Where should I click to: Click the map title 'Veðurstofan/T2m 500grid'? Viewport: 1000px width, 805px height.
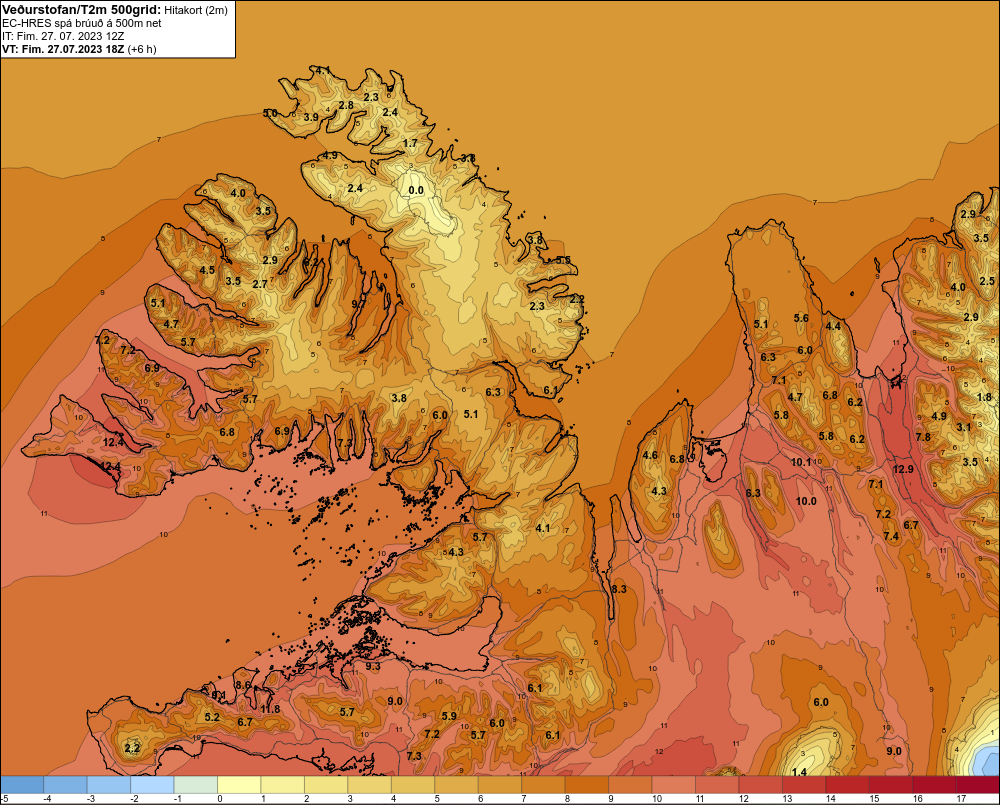[x=82, y=10]
